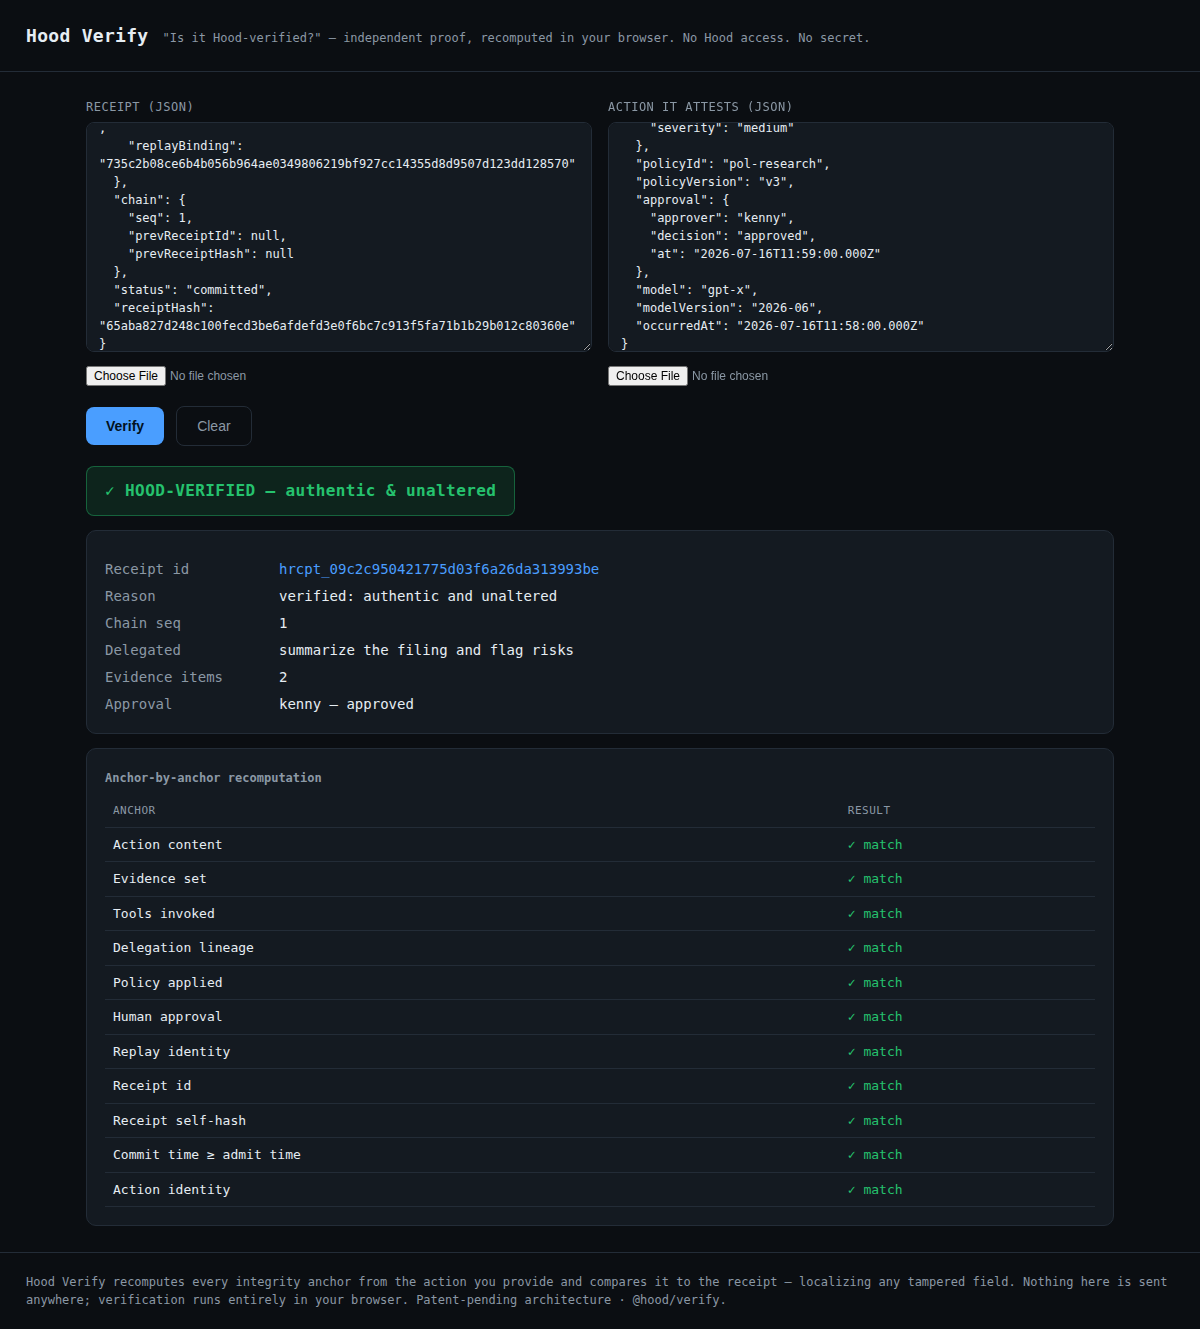This screenshot has height=1329, width=1200.
Task: Click the Reason value 'verified: authentic and unaltered'
Action: point(418,596)
